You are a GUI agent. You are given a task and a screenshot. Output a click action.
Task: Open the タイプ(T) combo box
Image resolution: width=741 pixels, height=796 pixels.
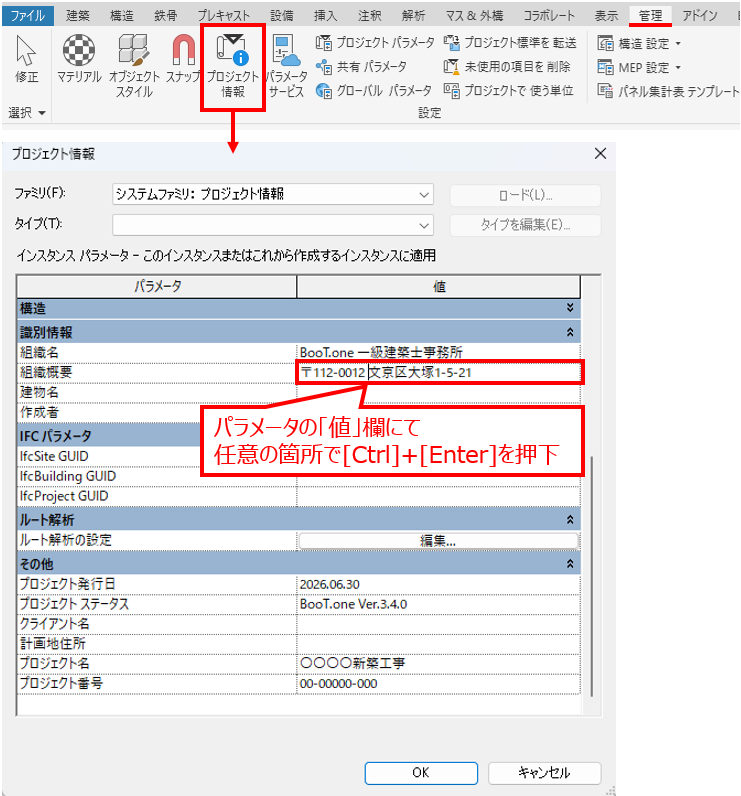click(x=273, y=225)
